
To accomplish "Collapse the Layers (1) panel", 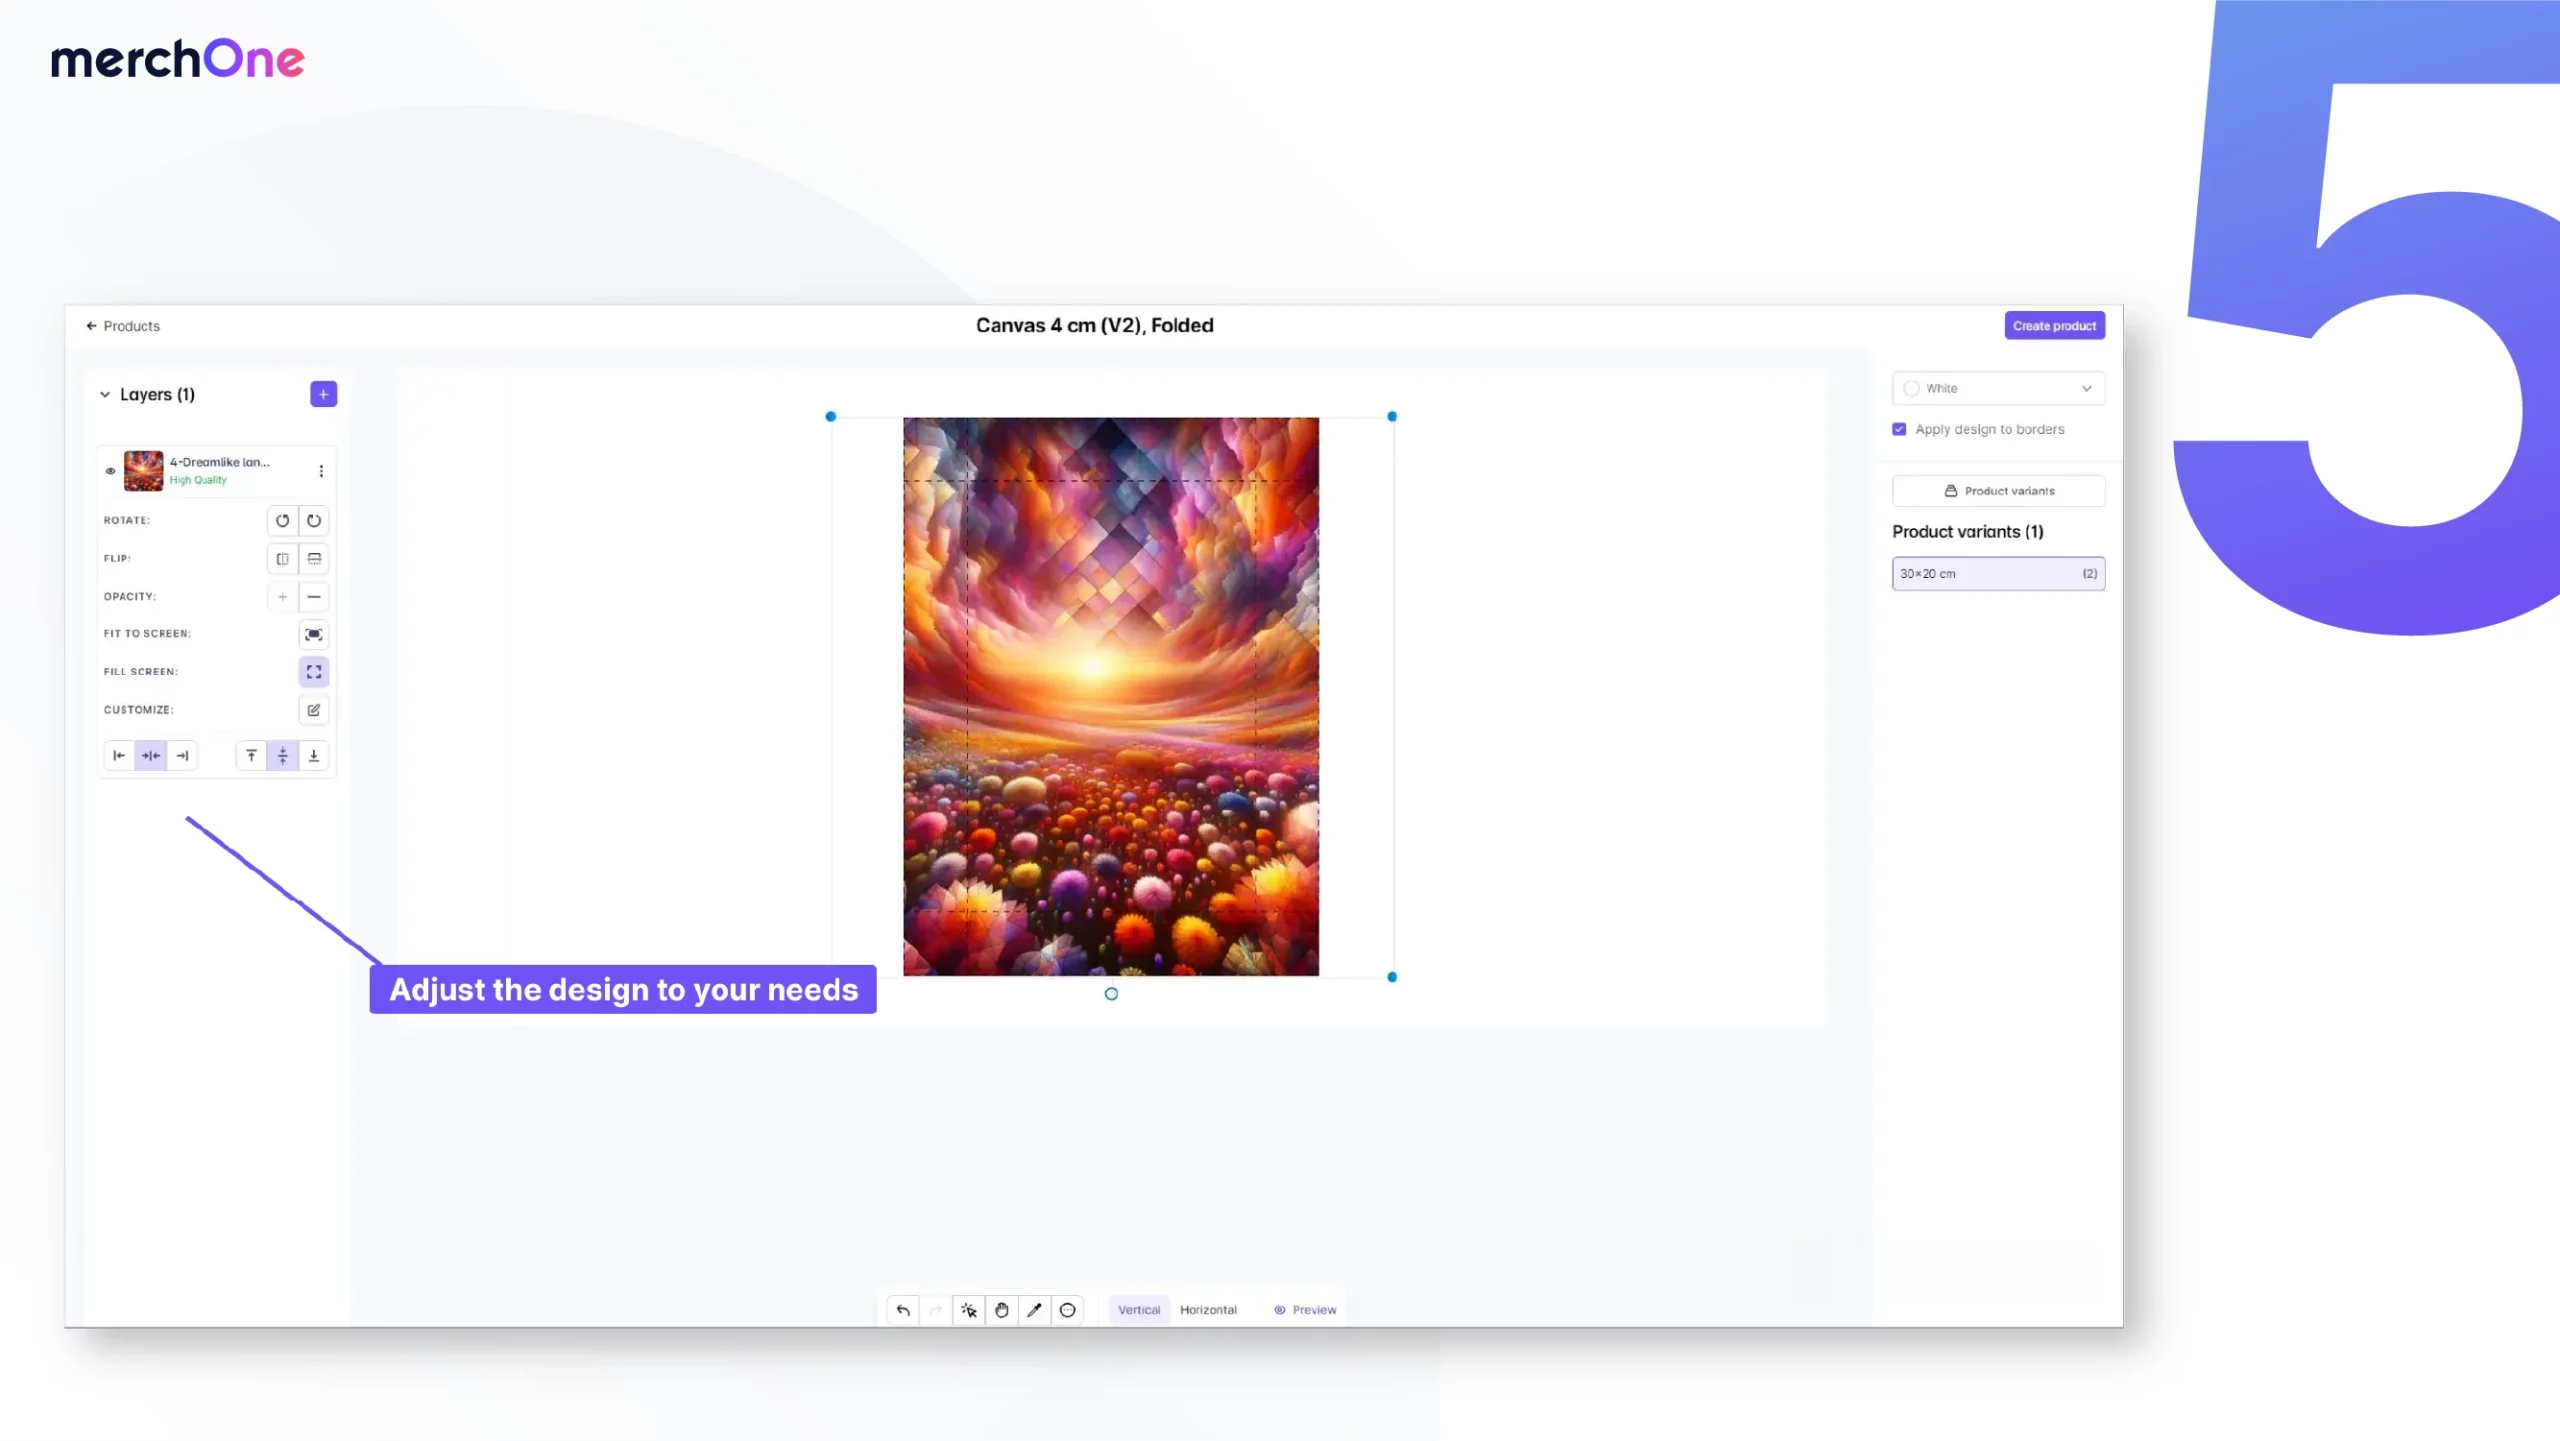I will (x=105, y=395).
